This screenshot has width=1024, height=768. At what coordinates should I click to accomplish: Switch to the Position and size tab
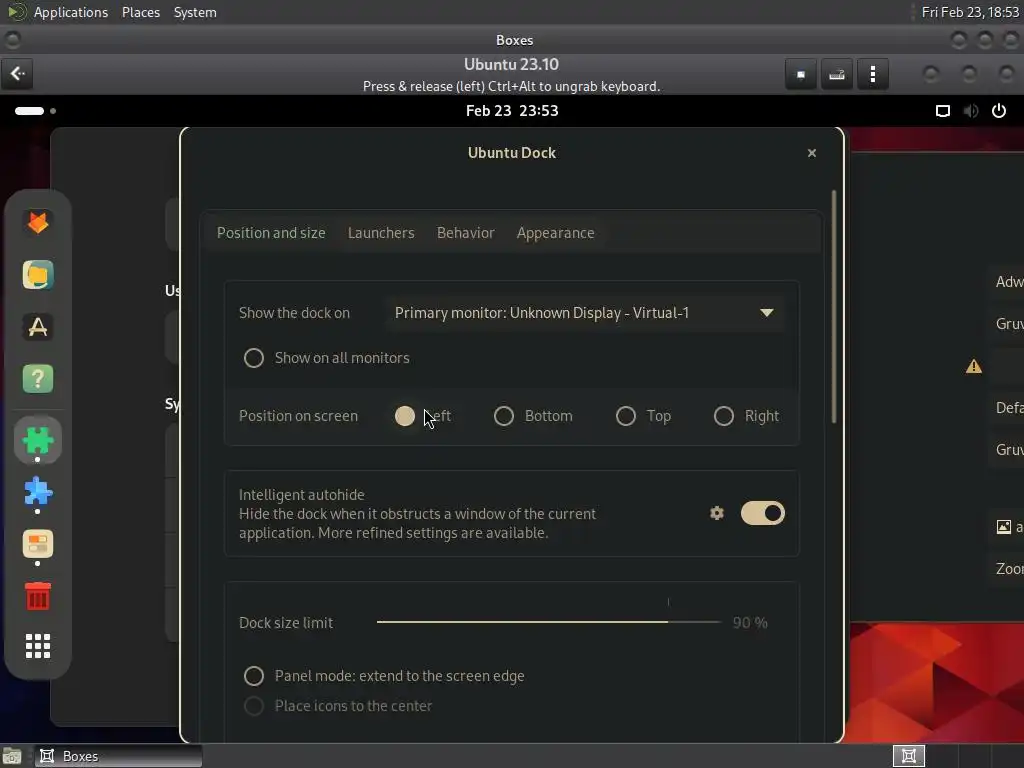pyautogui.click(x=271, y=233)
